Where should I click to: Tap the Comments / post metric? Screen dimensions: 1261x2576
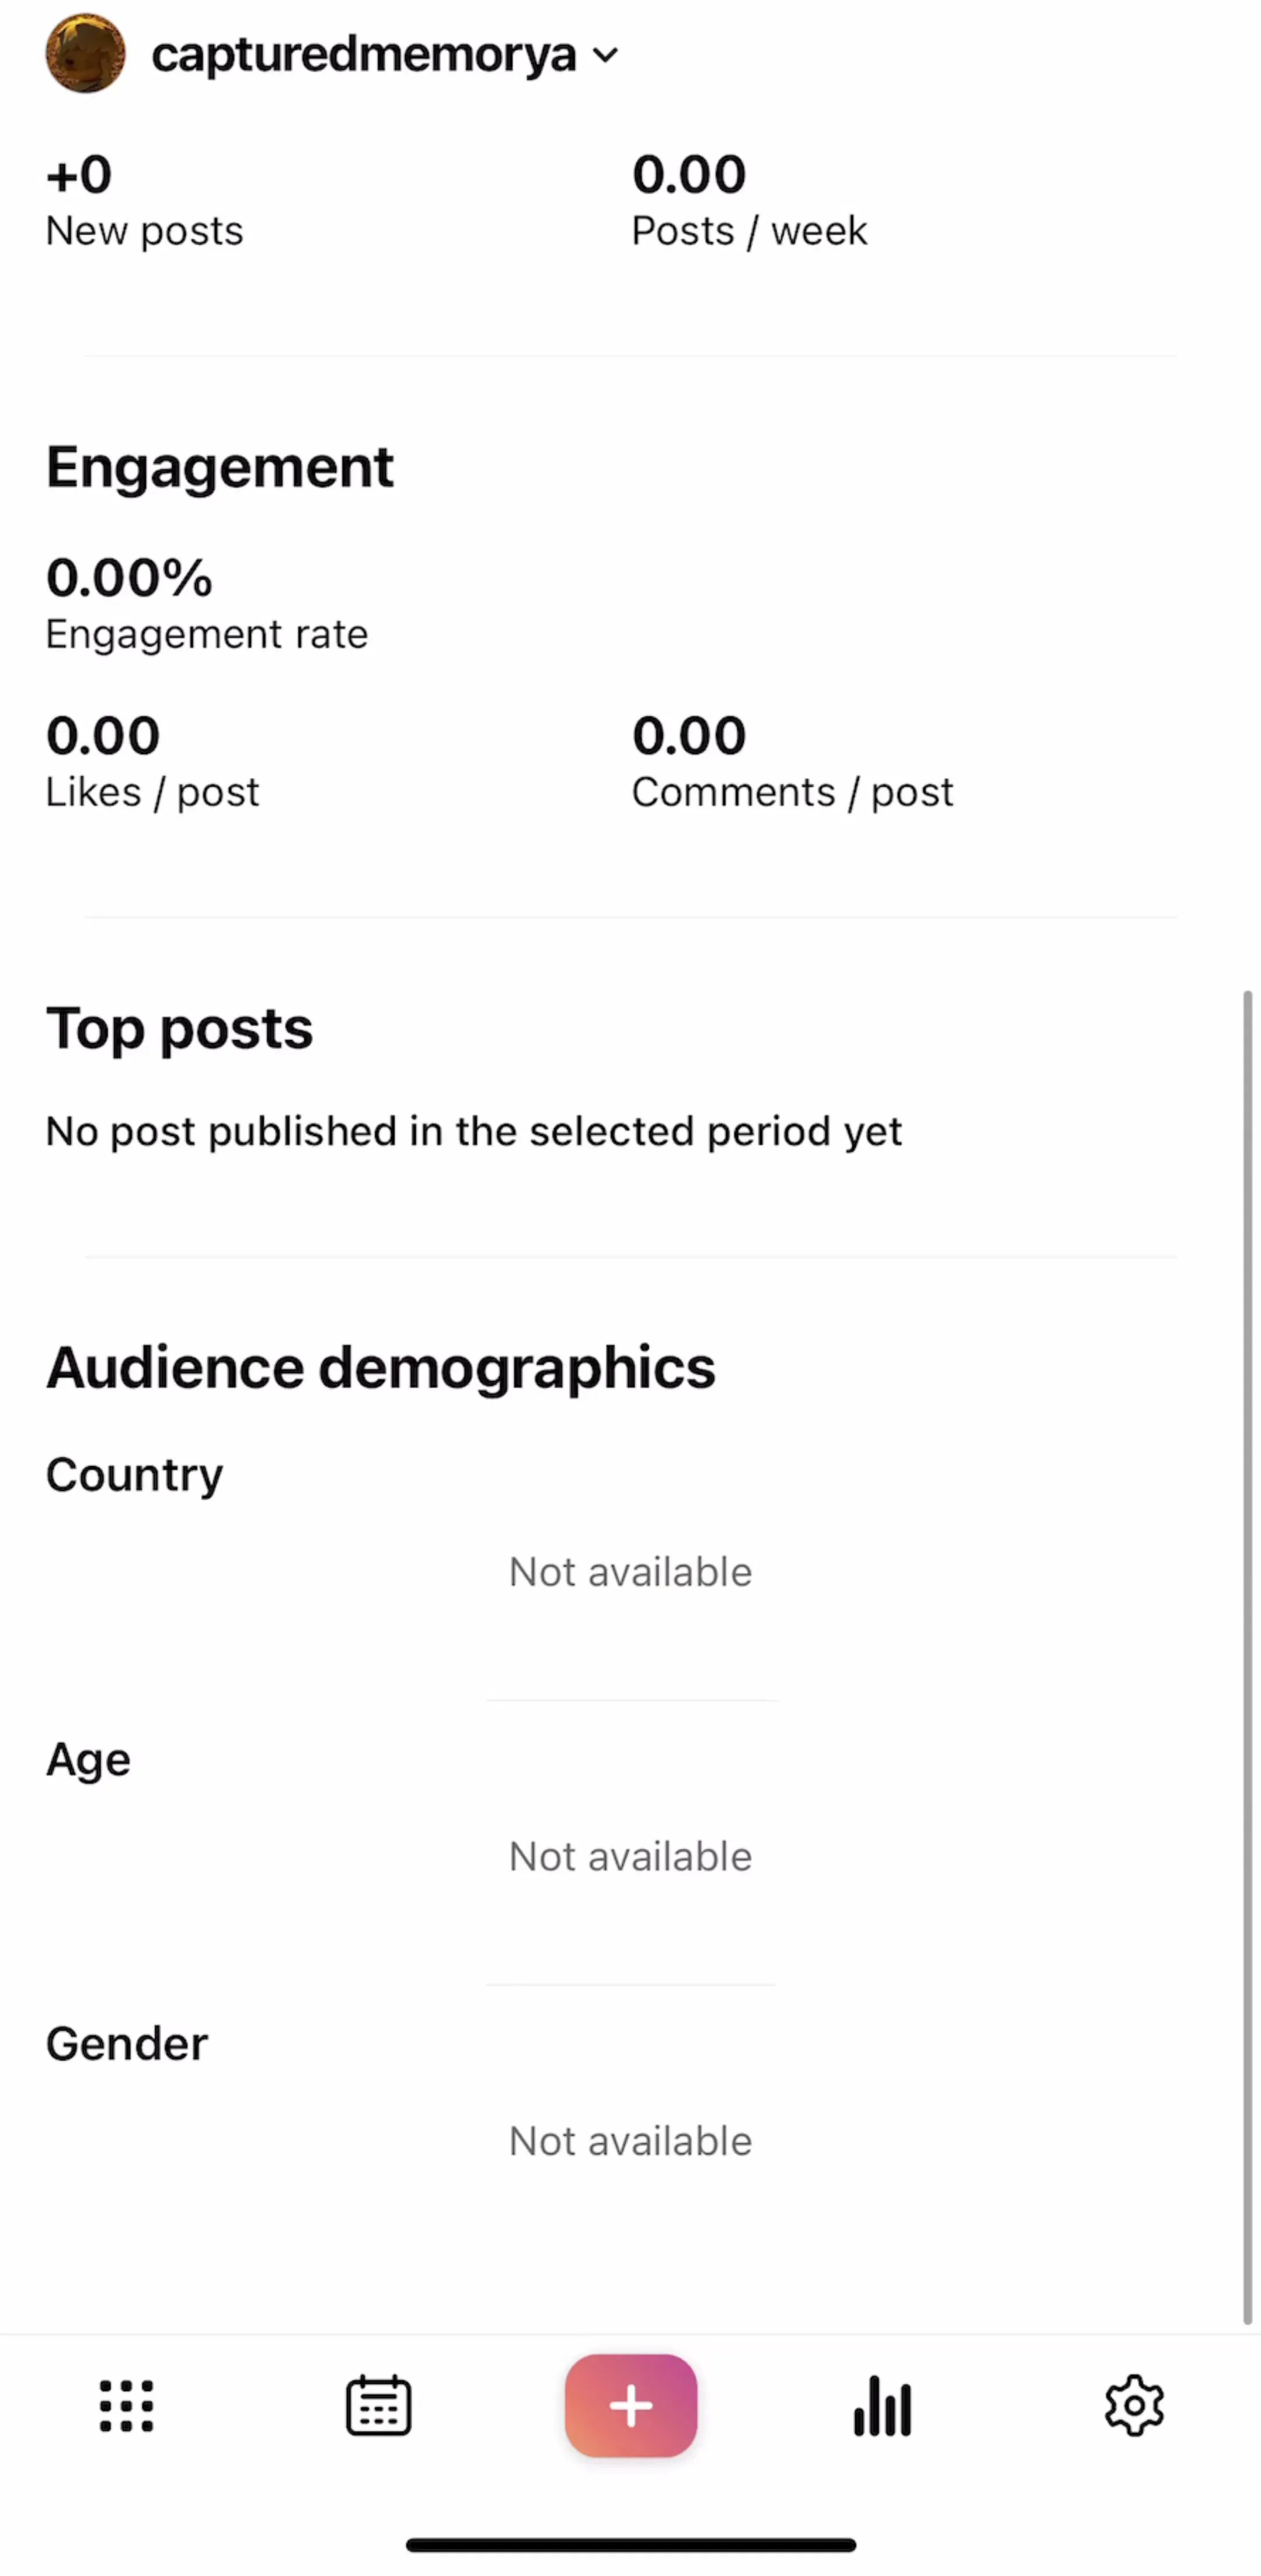click(x=793, y=761)
